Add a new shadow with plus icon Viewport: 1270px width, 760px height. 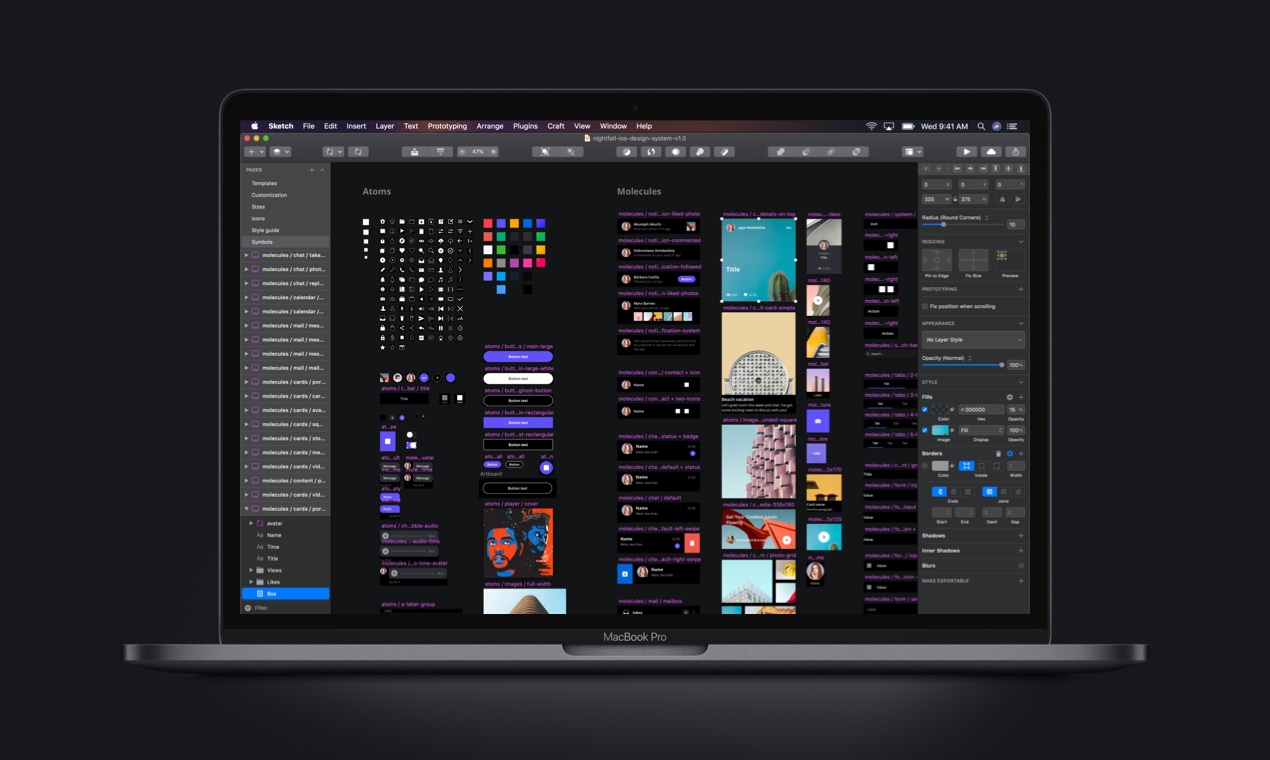coord(1021,536)
